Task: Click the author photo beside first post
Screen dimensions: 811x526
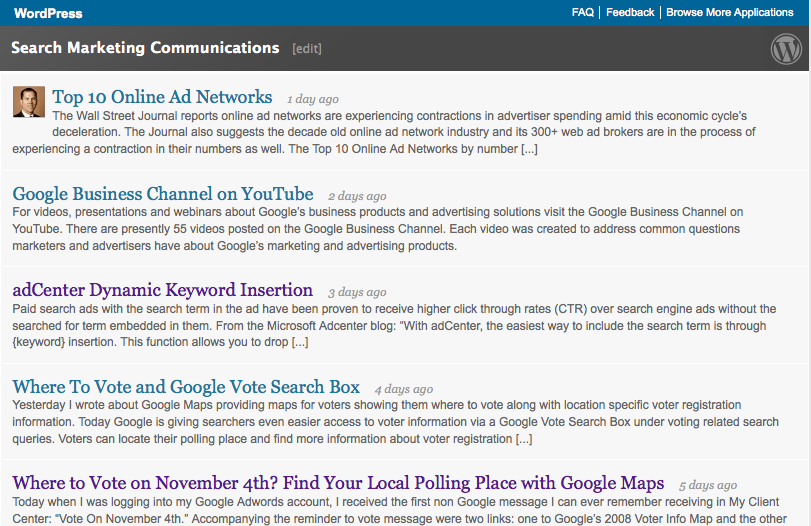Action: tap(28, 101)
